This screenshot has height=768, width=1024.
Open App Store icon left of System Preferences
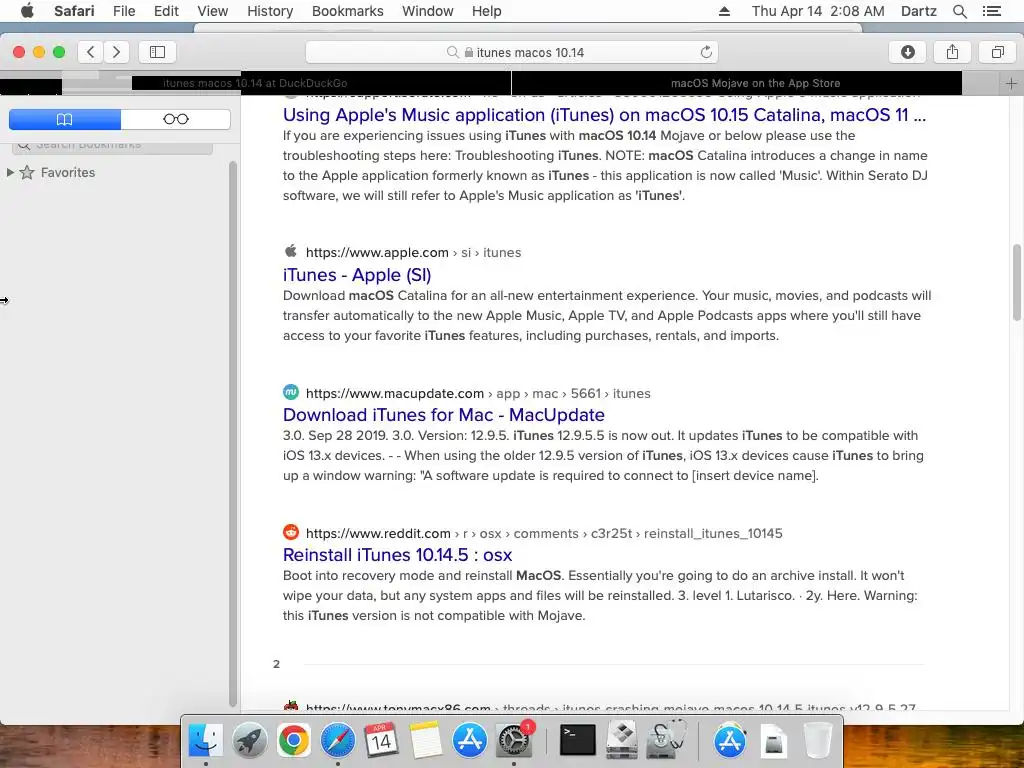click(x=470, y=741)
